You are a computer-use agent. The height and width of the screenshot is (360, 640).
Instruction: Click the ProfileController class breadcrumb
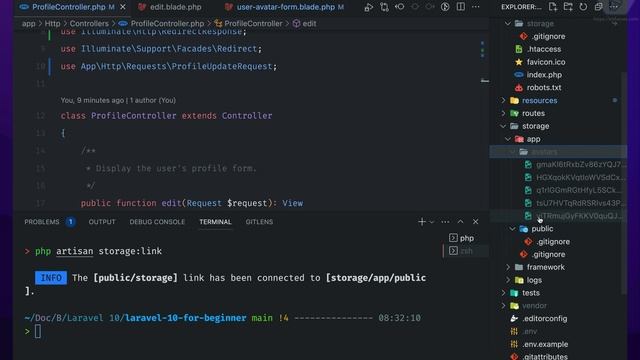253,24
